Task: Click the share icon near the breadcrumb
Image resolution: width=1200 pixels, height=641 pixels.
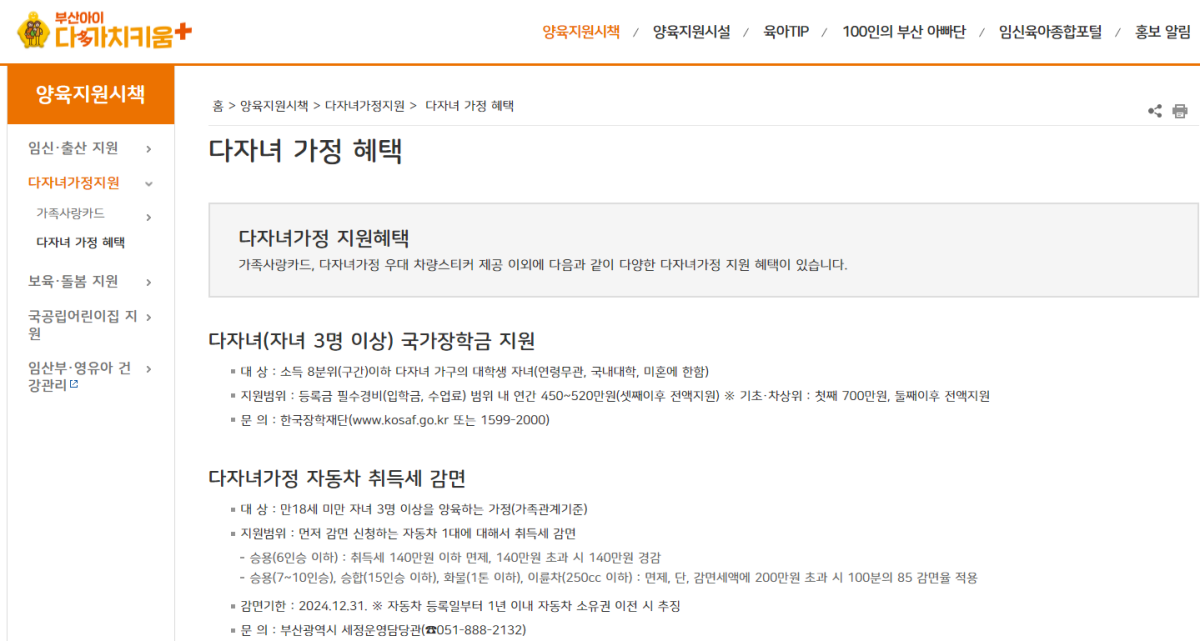Action: click(x=1155, y=110)
